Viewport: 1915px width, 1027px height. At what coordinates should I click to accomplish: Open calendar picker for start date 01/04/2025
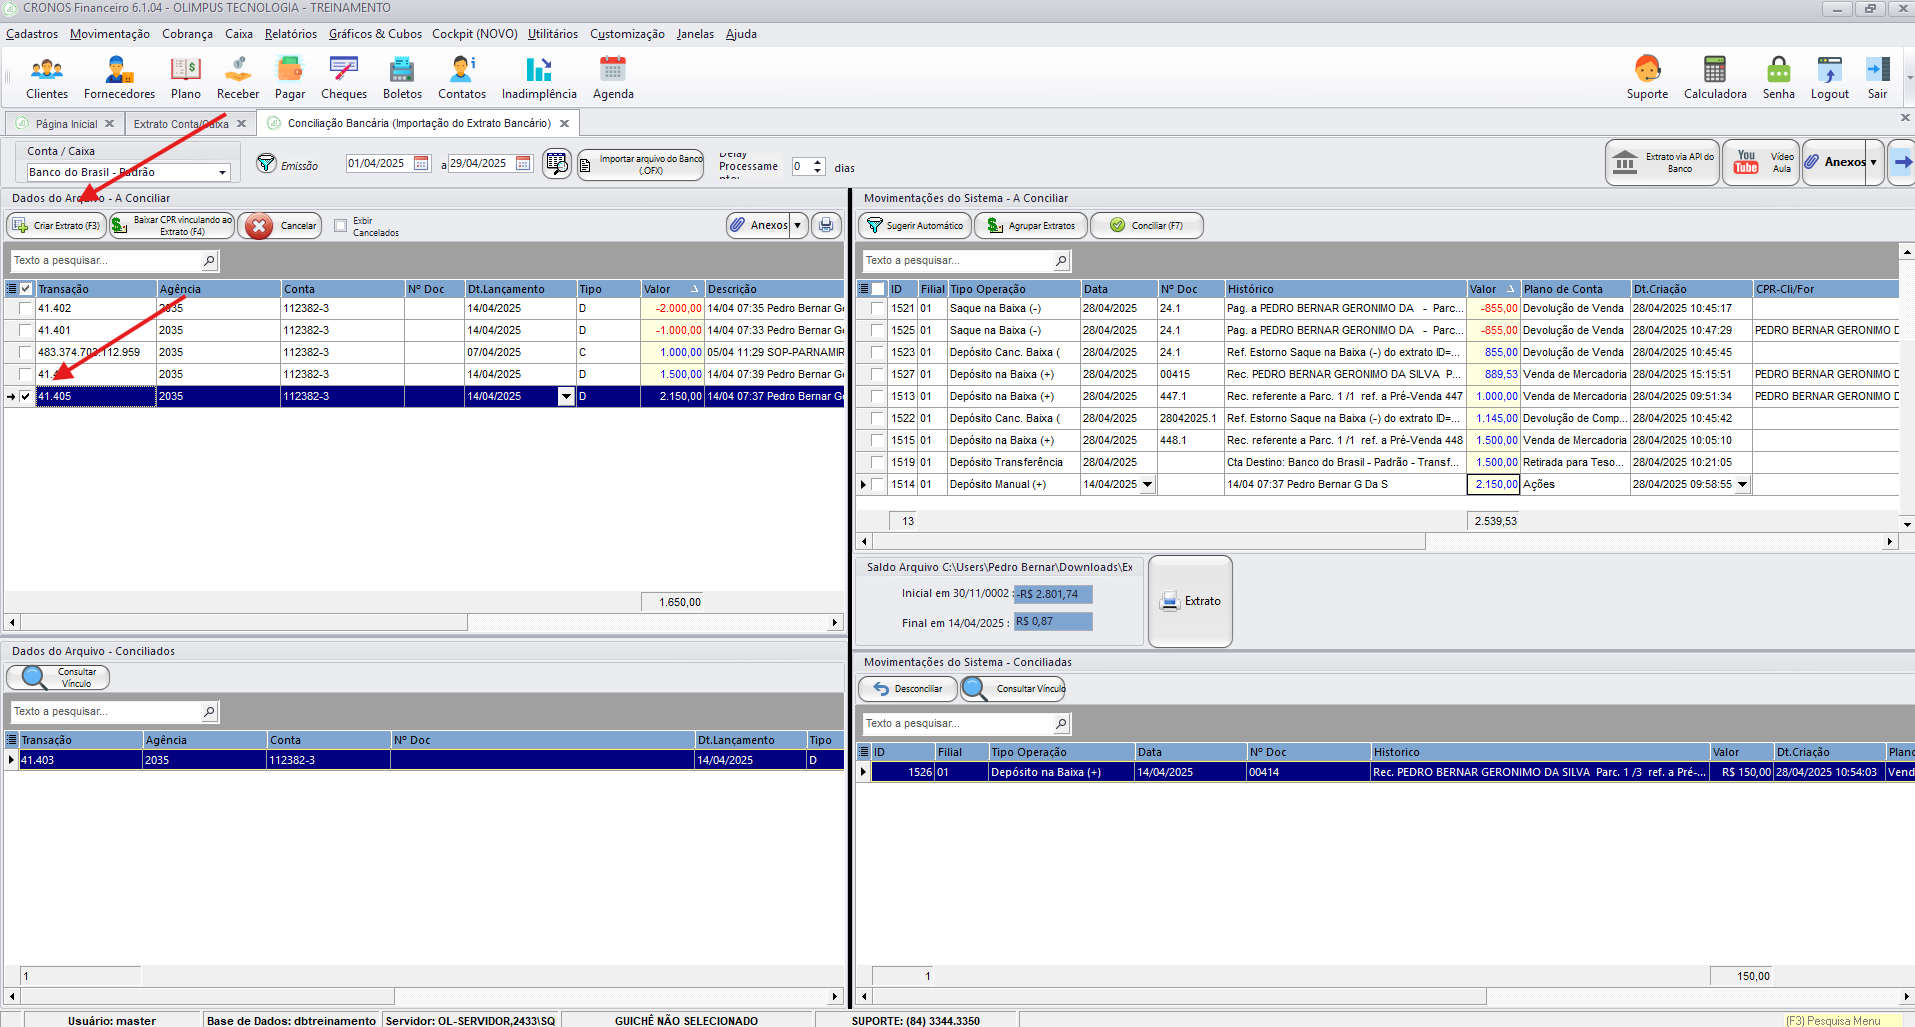click(x=421, y=163)
